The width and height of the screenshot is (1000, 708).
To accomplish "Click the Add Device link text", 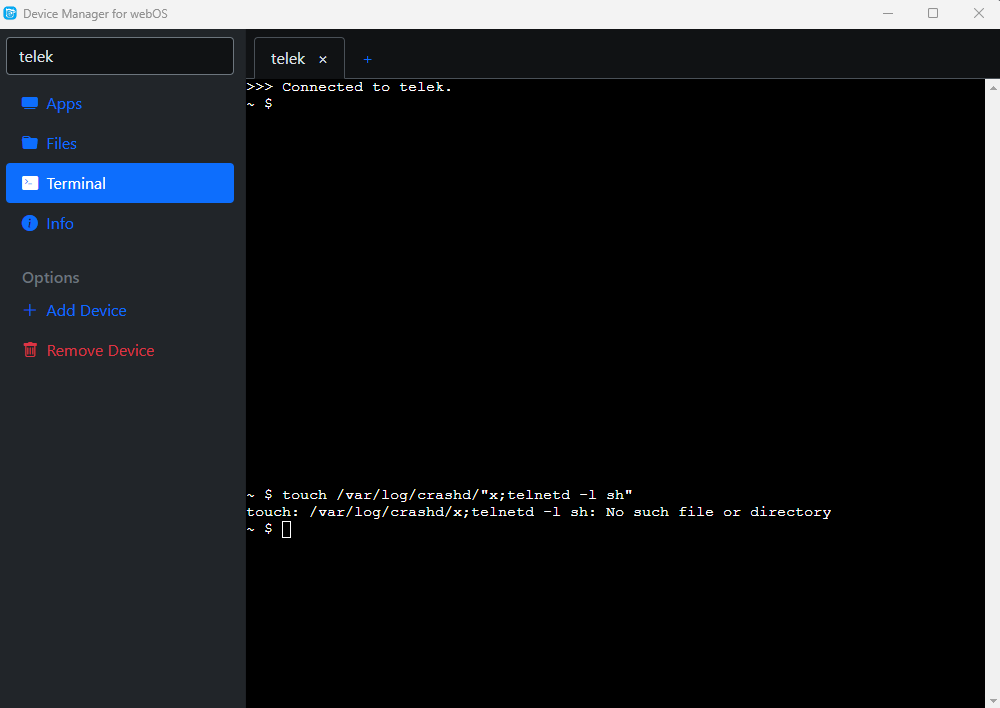I will pyautogui.click(x=86, y=311).
